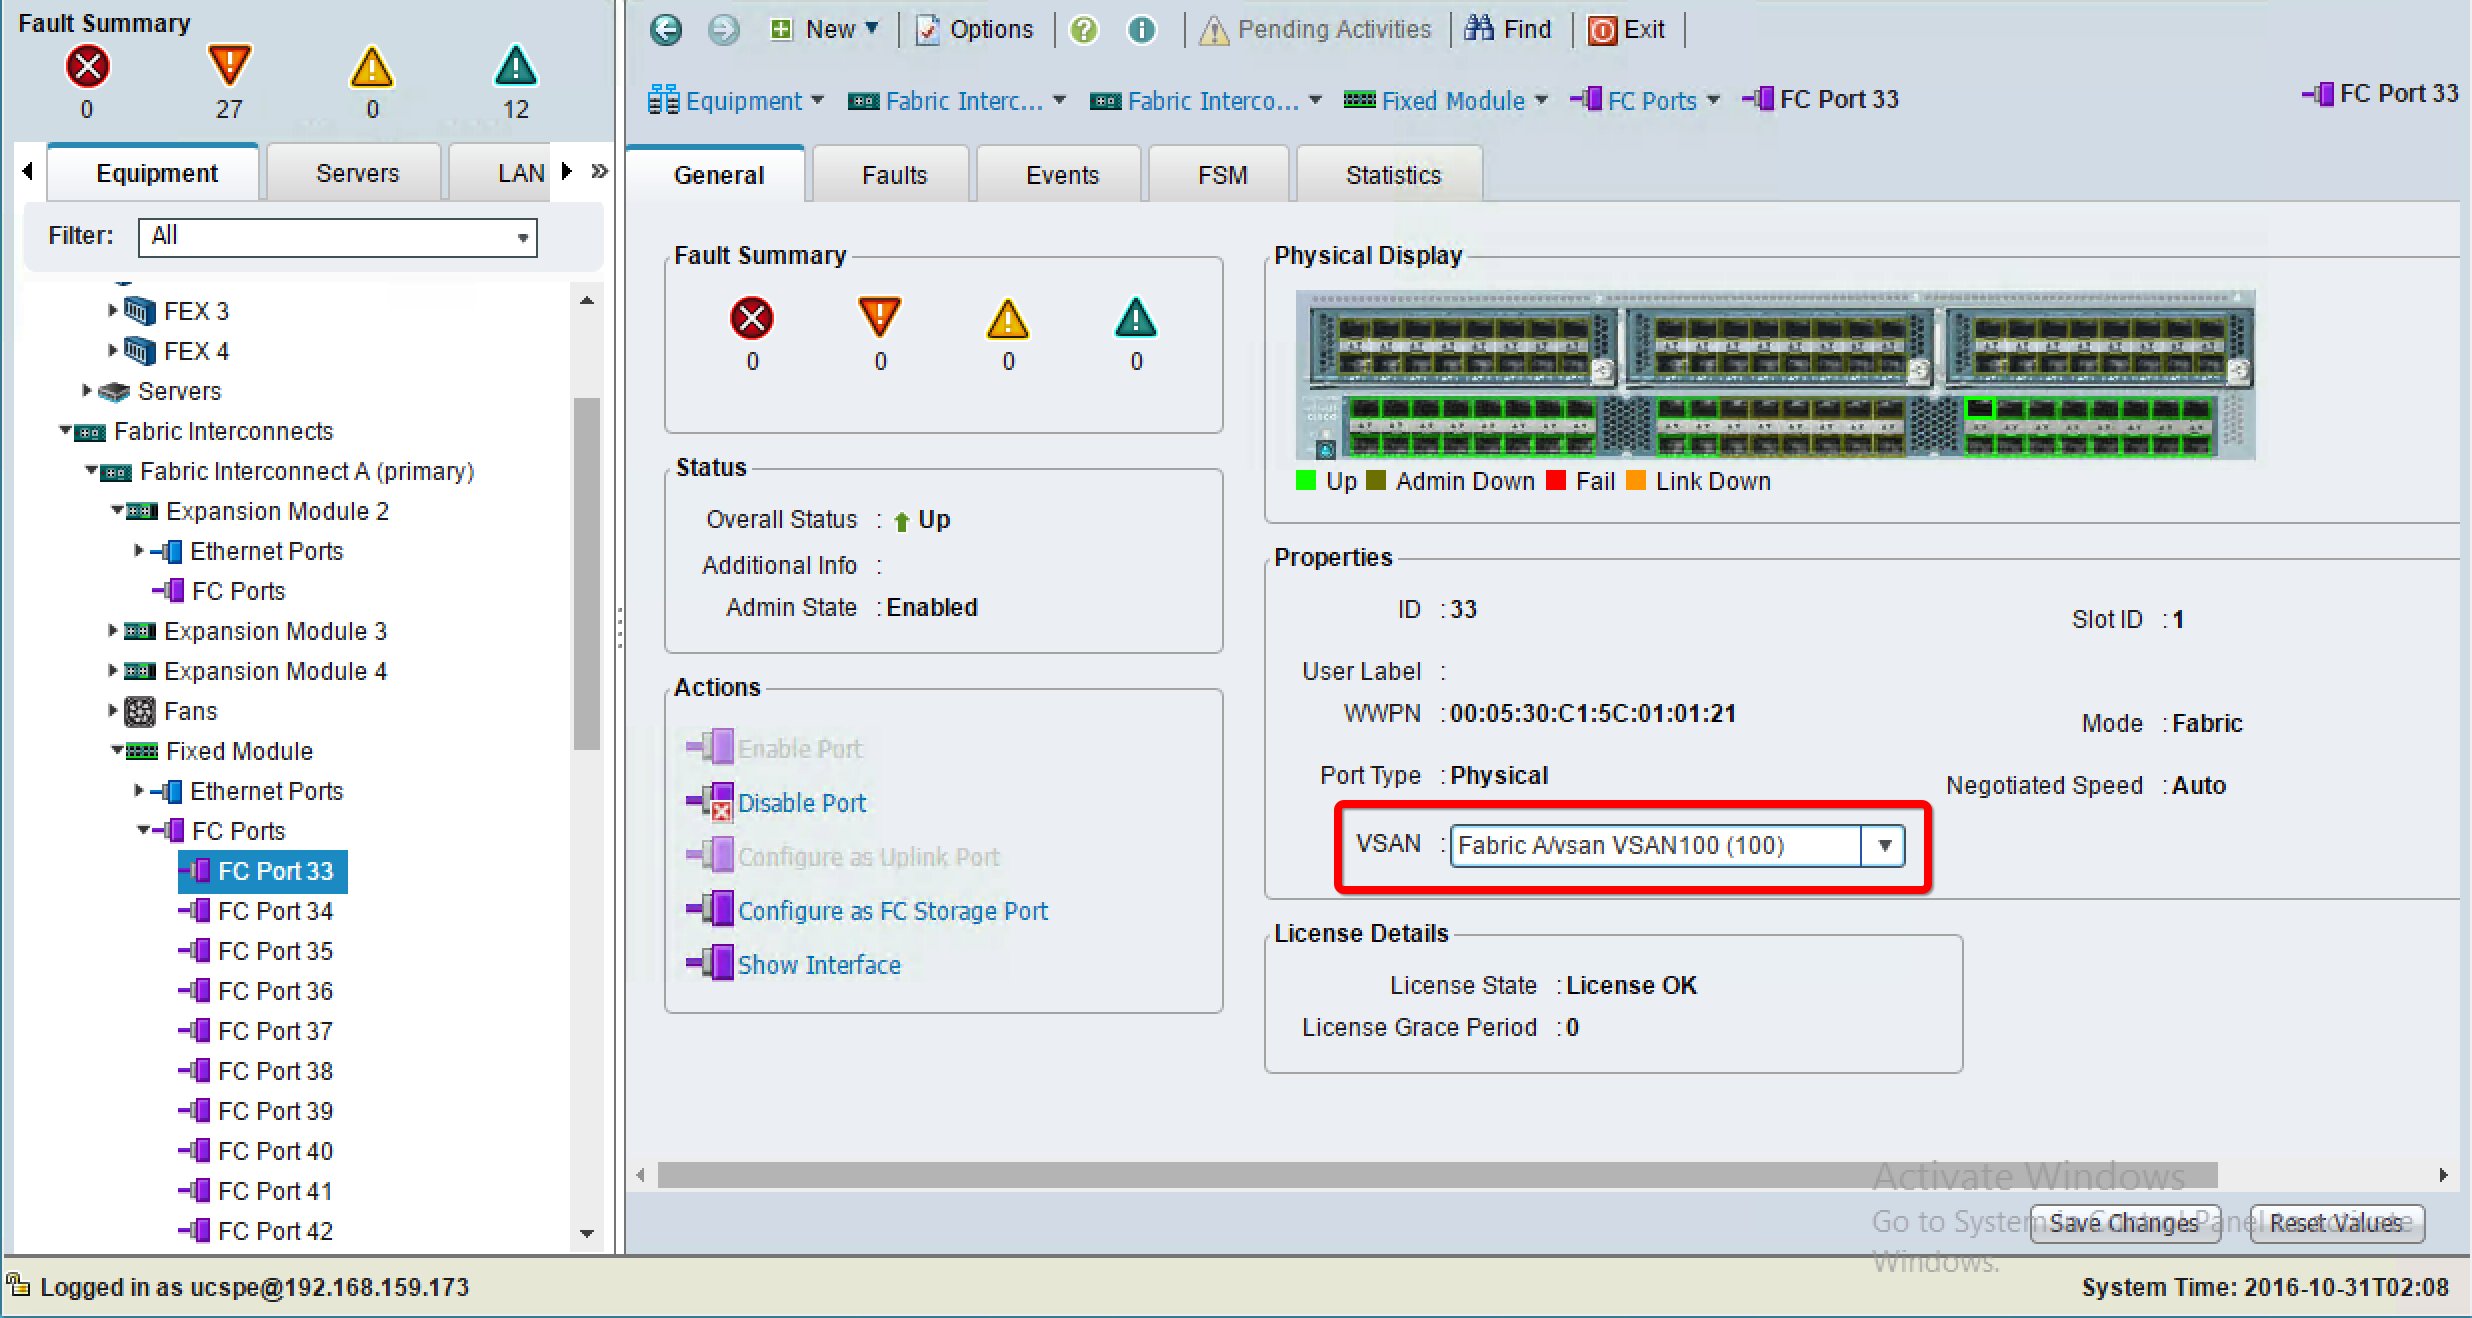
Task: Click the Fans icon in tree
Action: pyautogui.click(x=140, y=712)
